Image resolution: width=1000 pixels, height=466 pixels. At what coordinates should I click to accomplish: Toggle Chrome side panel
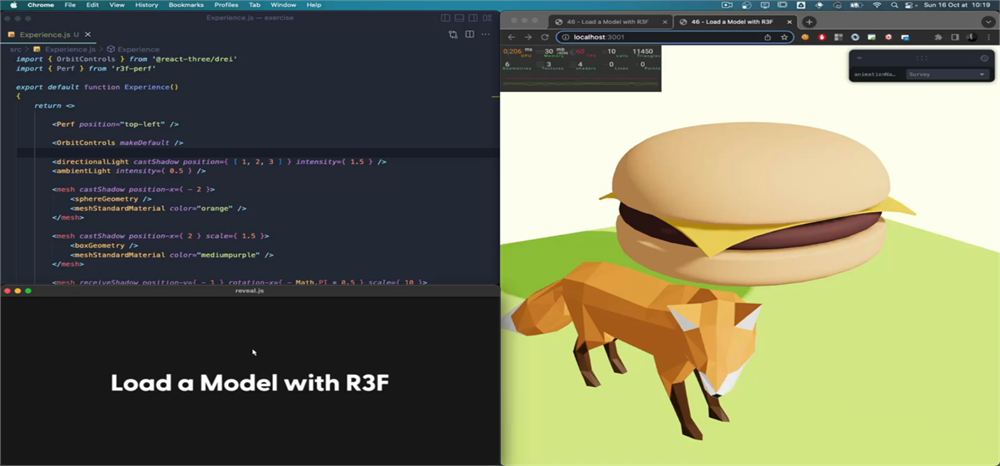955,37
